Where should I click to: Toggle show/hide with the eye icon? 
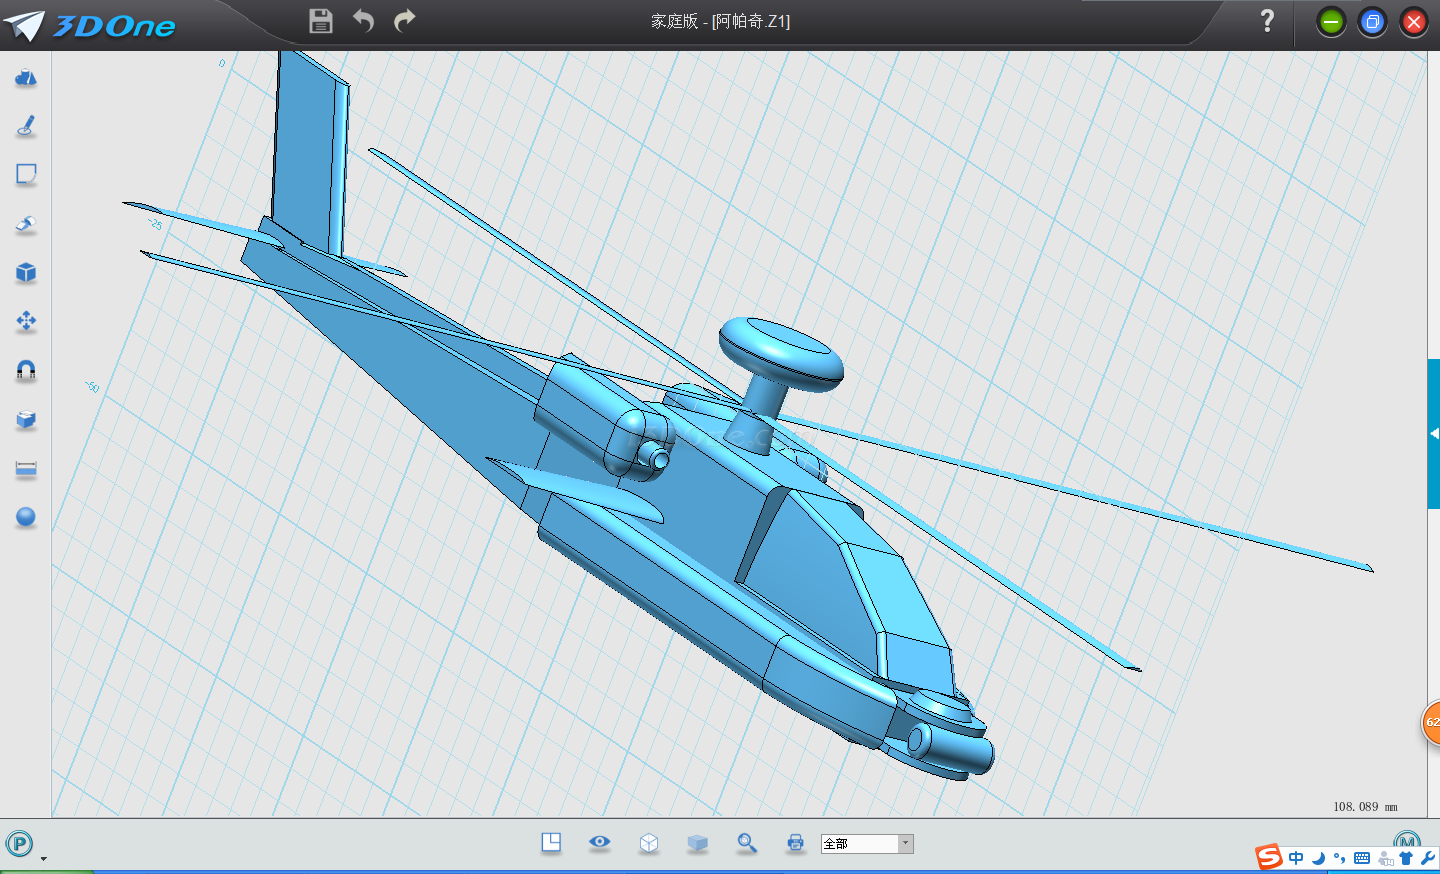pyautogui.click(x=600, y=842)
